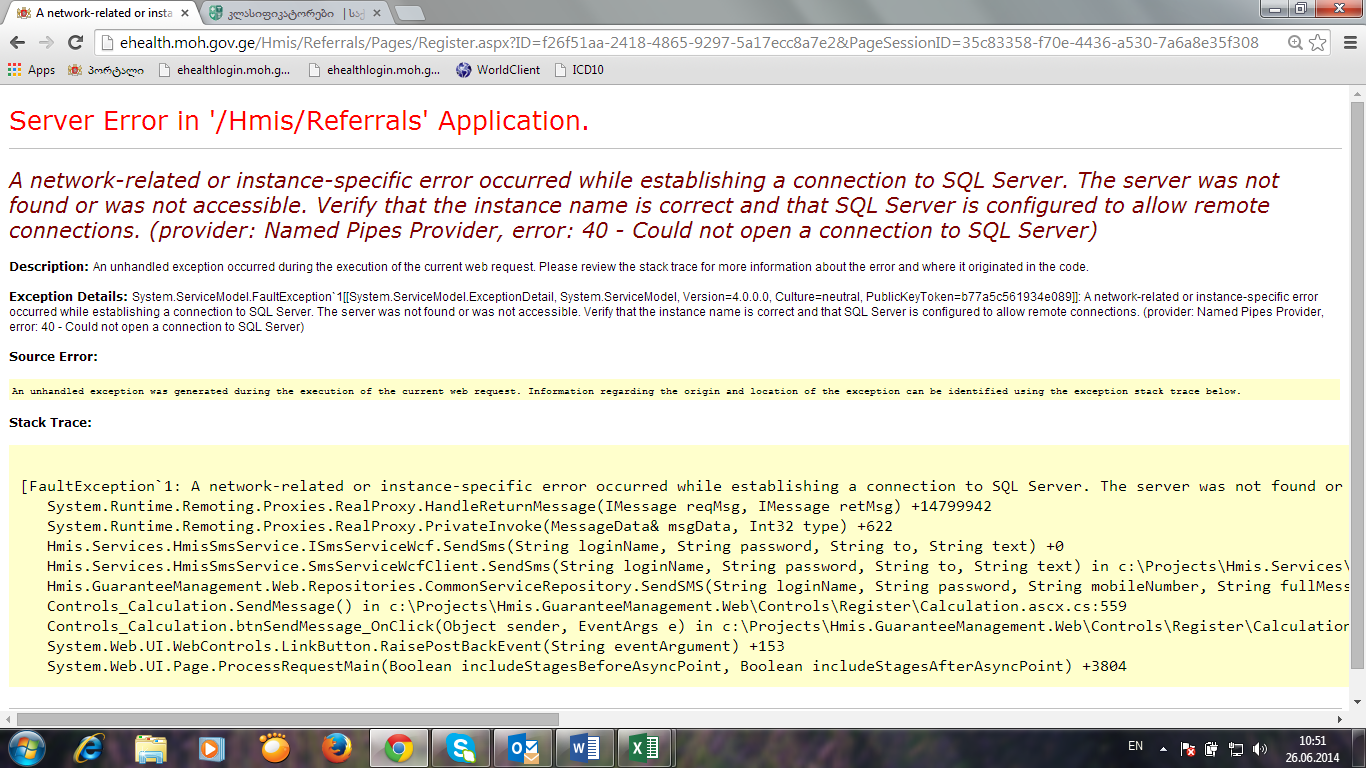Open Excel from the taskbar
The image size is (1366, 768).
pos(645,747)
